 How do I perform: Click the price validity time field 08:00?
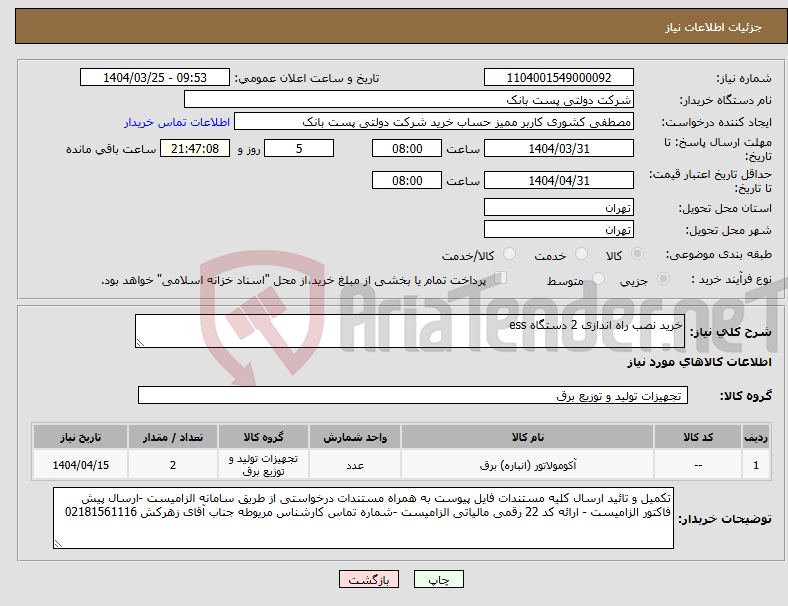point(407,180)
